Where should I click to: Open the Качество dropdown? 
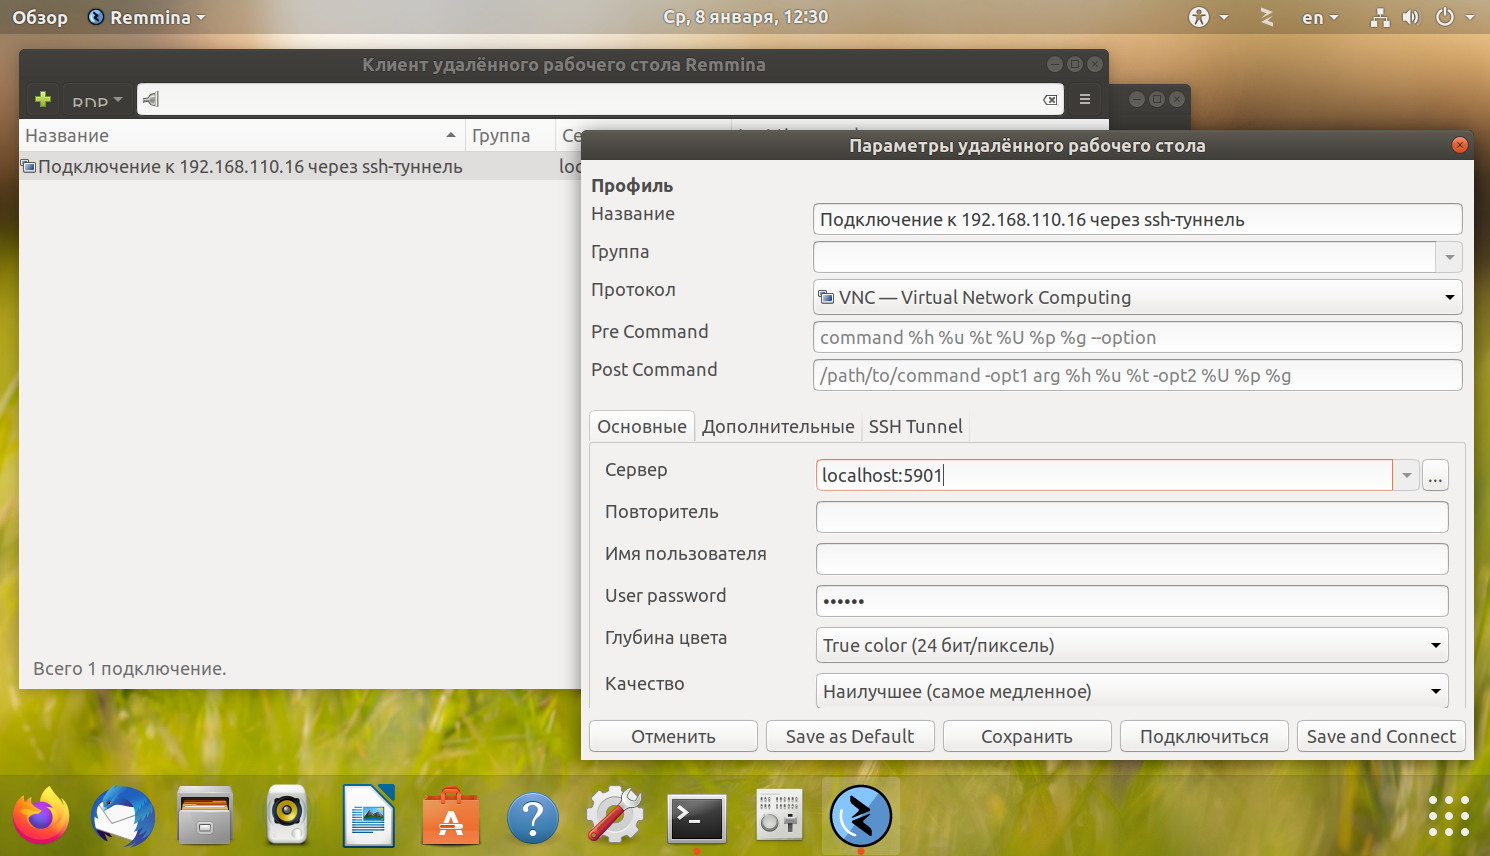coord(1132,691)
